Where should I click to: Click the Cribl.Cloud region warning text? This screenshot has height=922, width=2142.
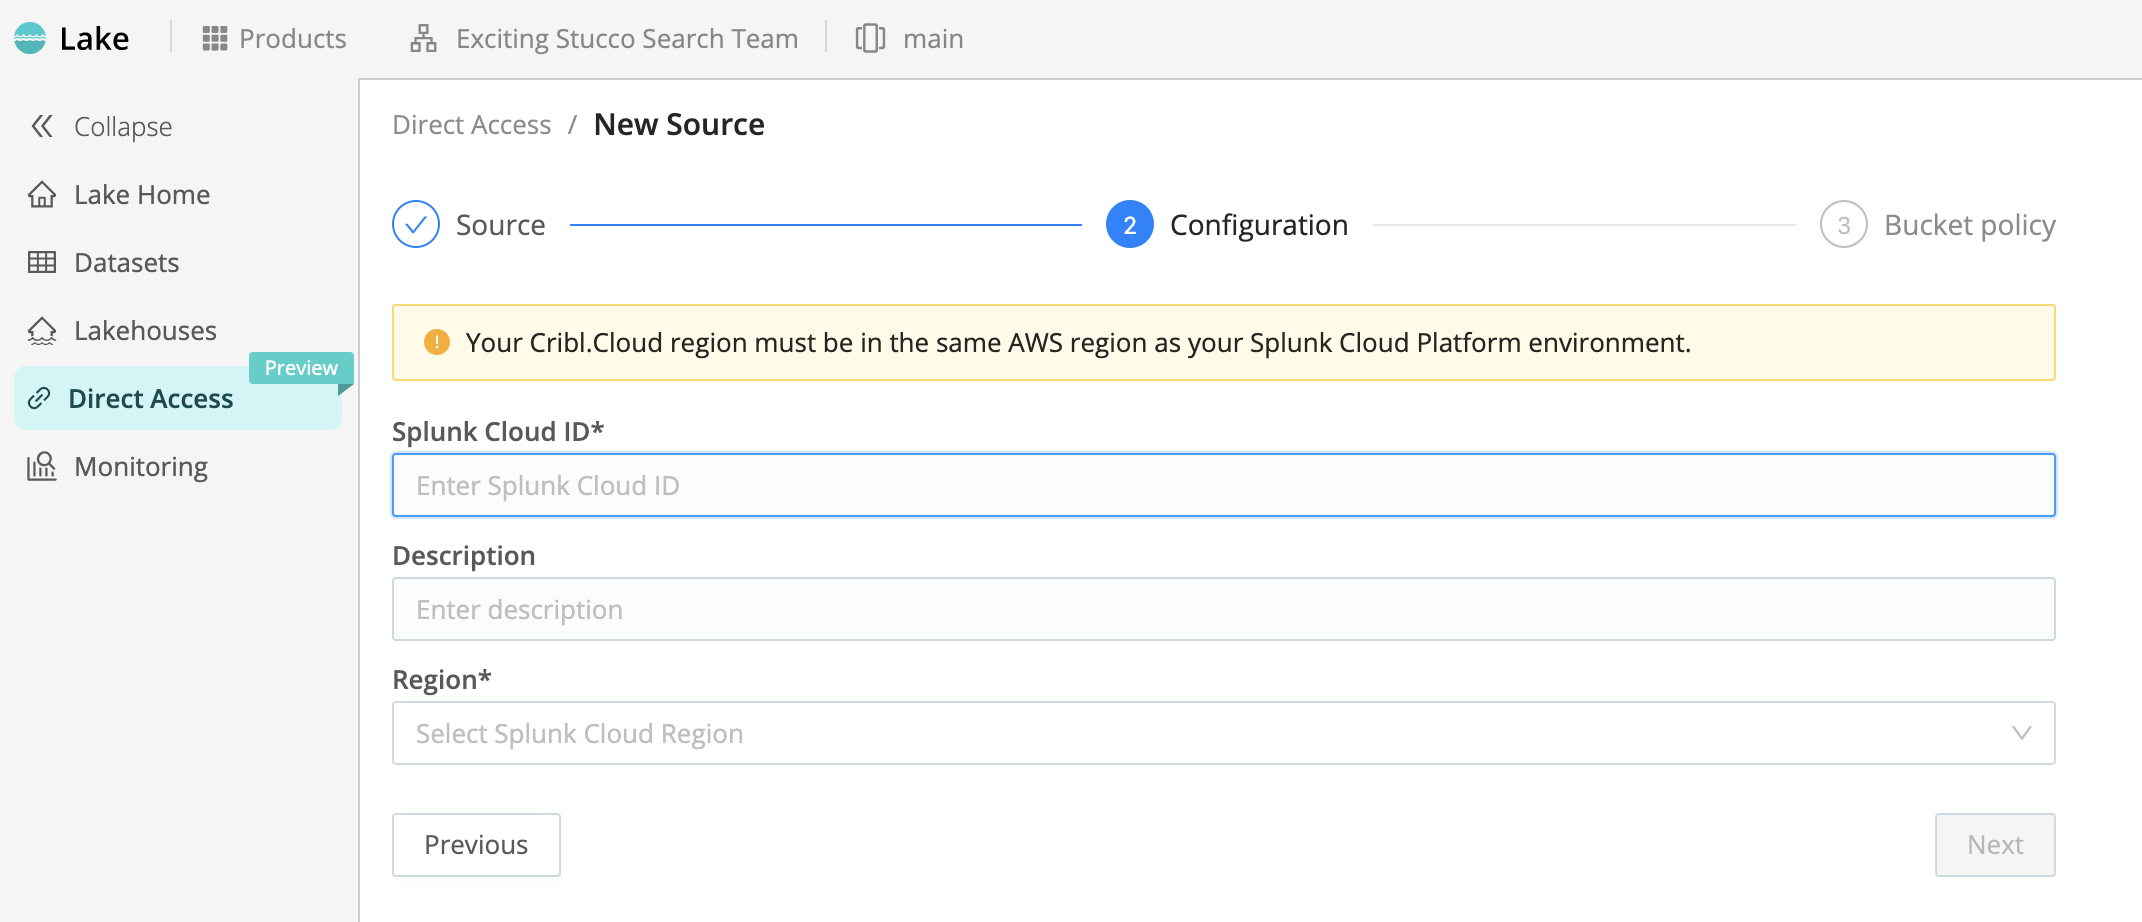tap(1078, 342)
